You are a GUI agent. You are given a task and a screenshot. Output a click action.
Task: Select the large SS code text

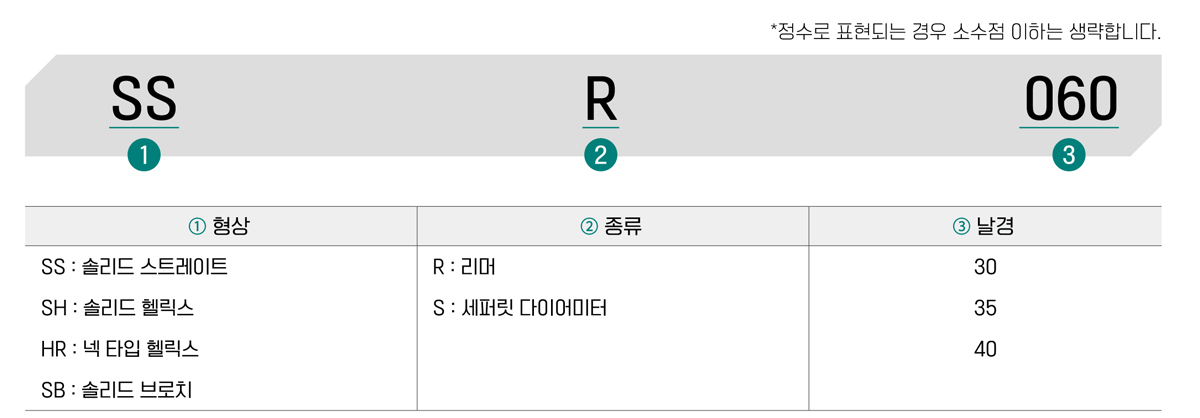coord(144,100)
